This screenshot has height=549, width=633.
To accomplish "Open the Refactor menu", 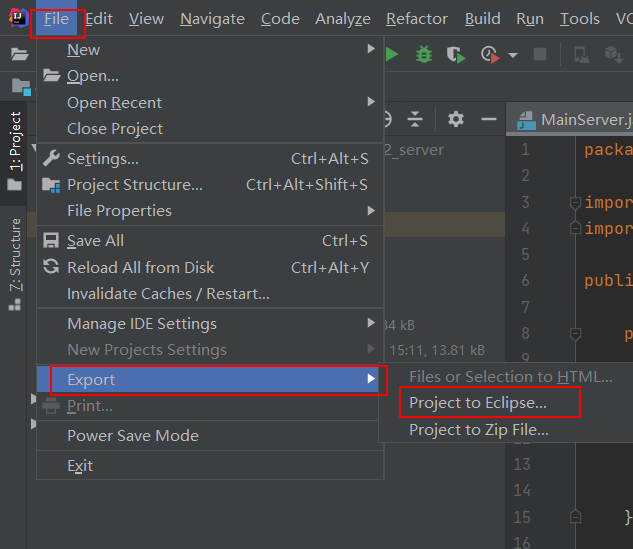I will tap(417, 19).
